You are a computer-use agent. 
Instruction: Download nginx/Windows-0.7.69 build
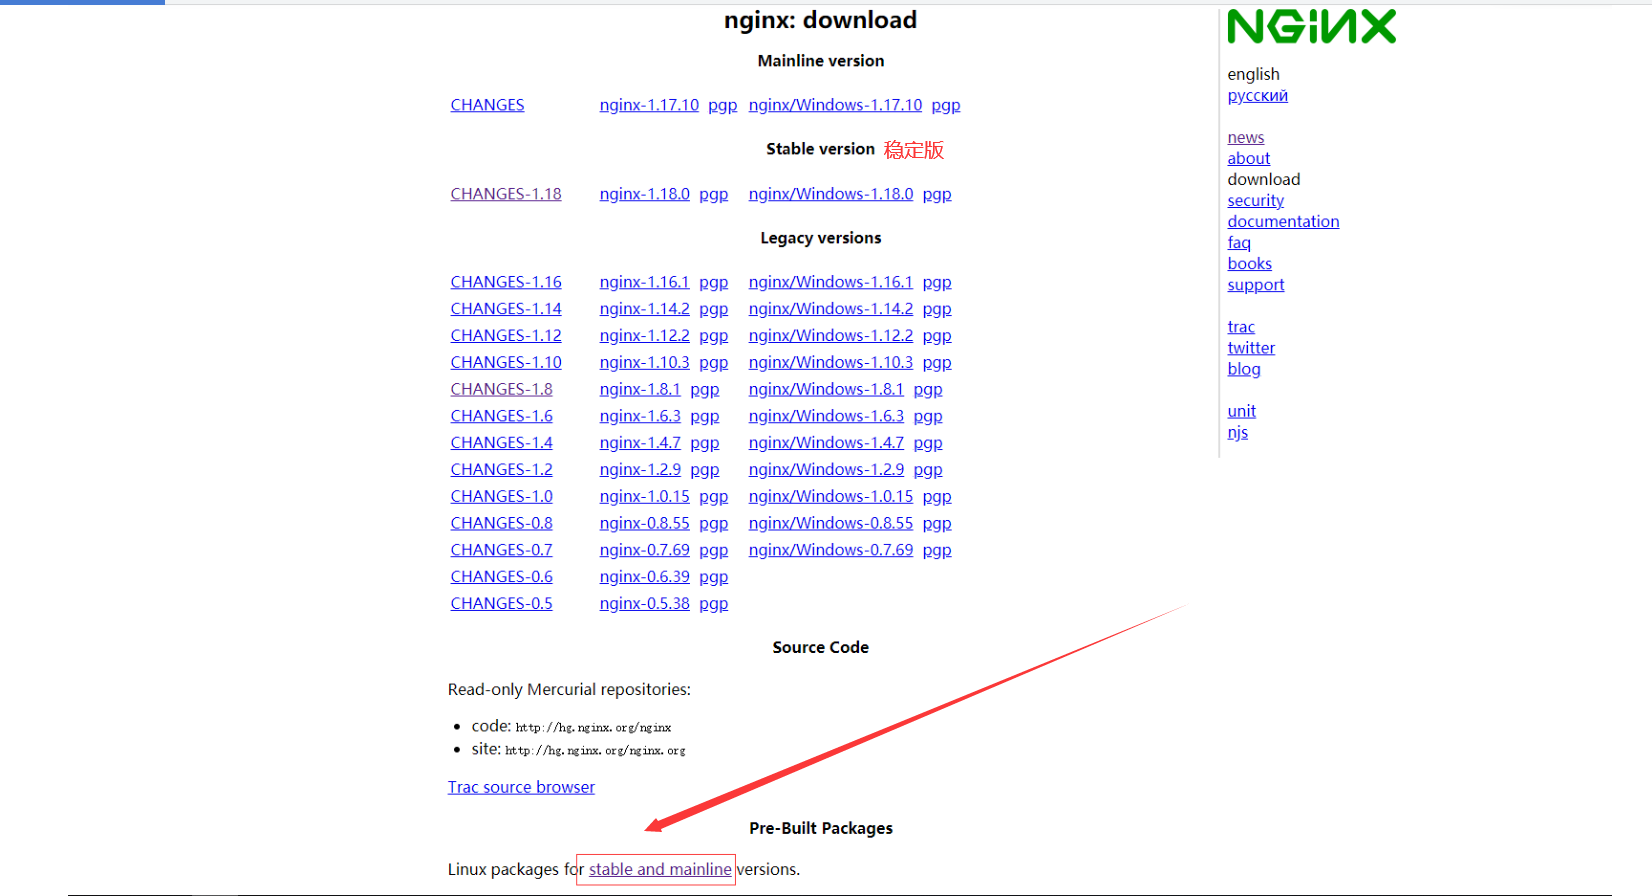[831, 551]
